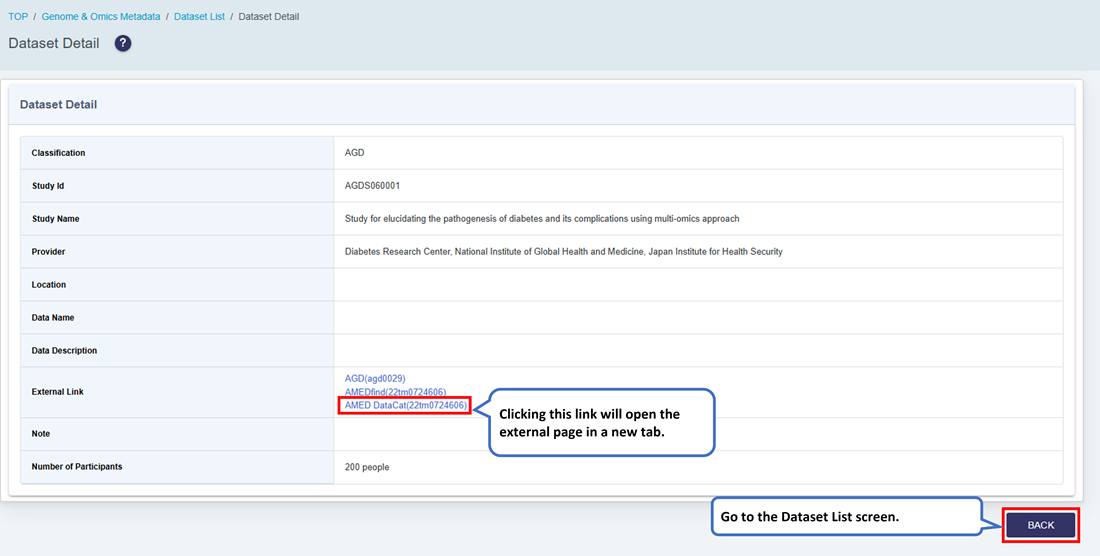Click the 200 people participants value
The image size is (1100, 556).
tap(367, 467)
